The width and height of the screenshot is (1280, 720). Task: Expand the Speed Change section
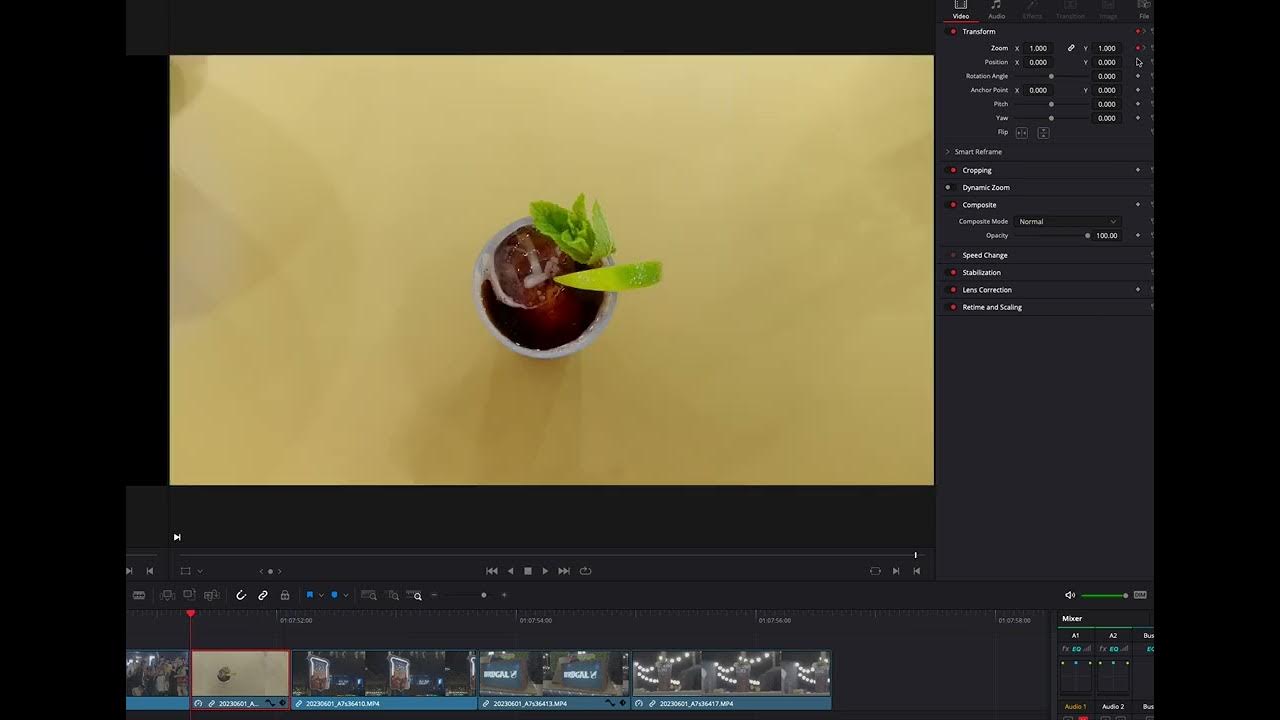pyautogui.click(x=985, y=255)
